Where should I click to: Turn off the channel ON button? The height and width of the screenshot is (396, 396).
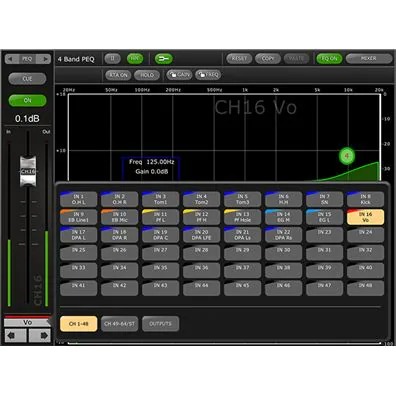[27, 100]
